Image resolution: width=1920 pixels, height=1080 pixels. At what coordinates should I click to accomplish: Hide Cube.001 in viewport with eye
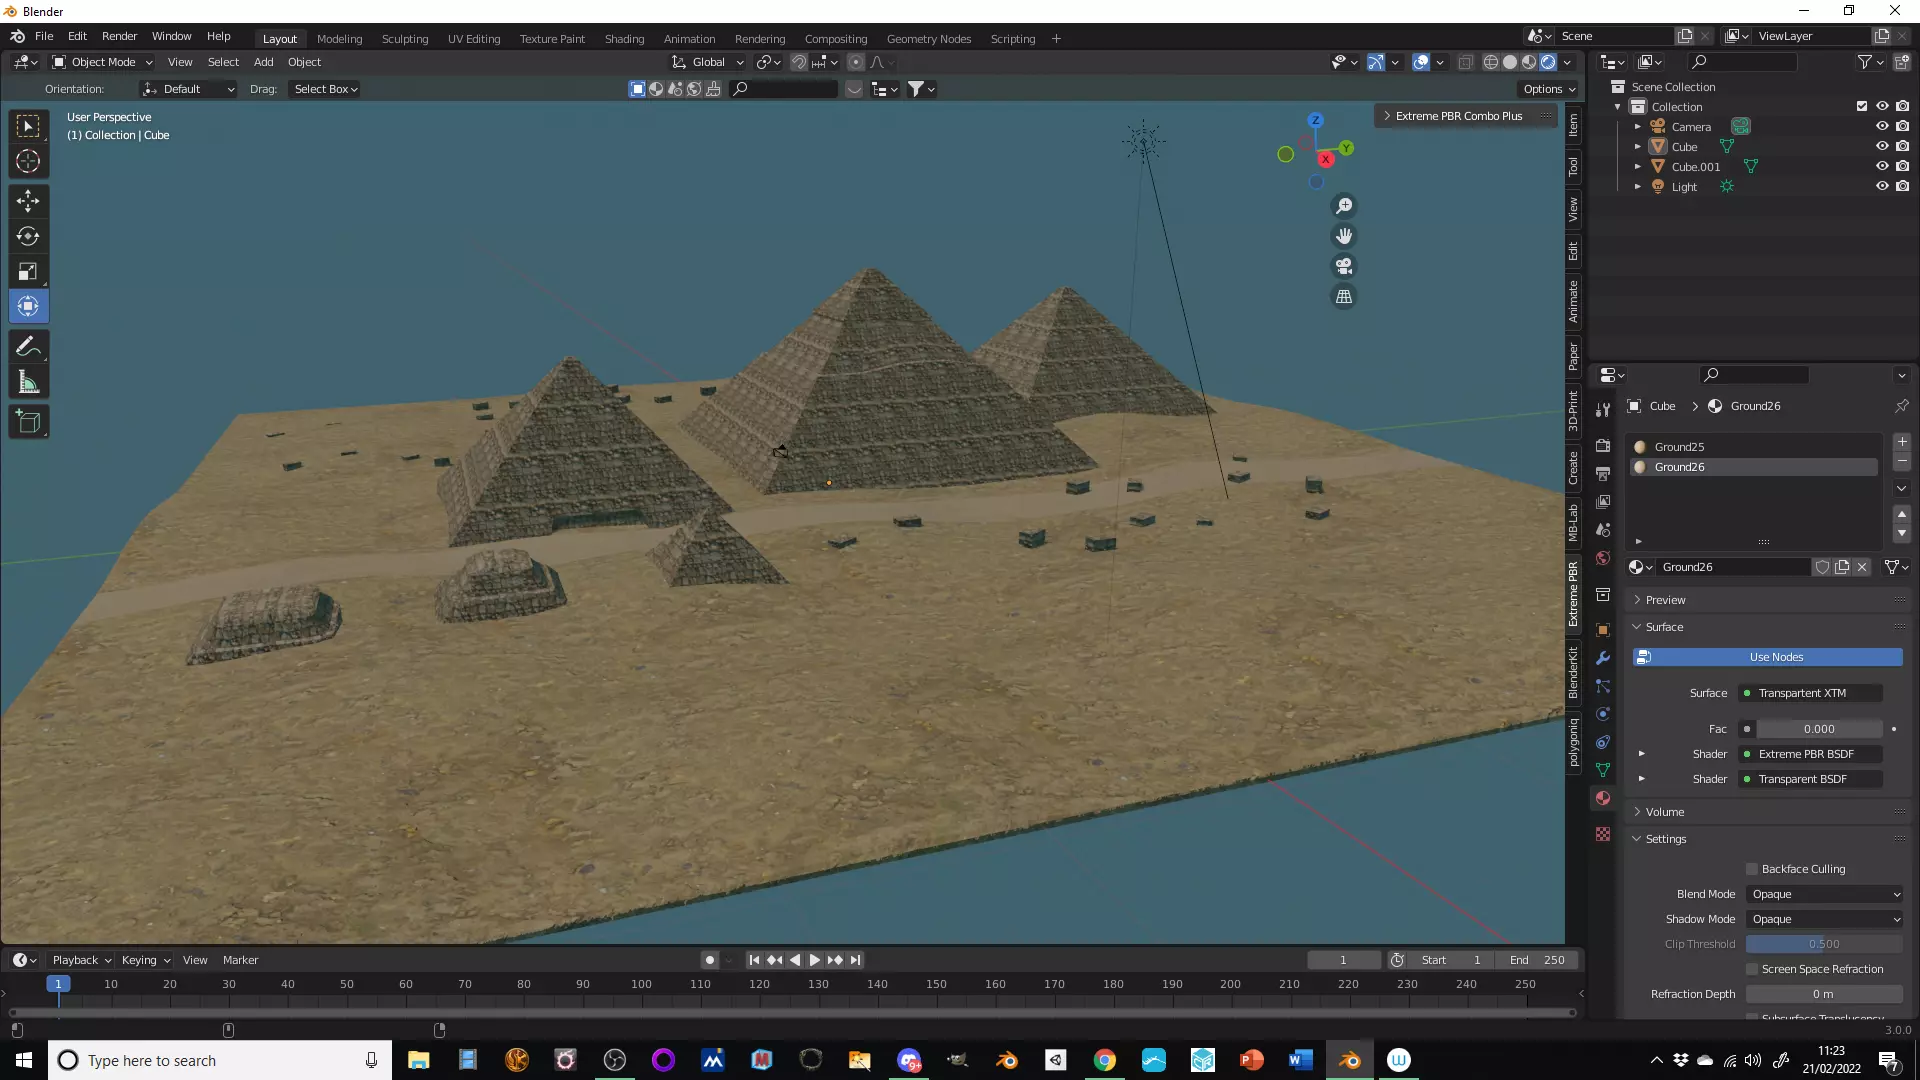pyautogui.click(x=1881, y=166)
